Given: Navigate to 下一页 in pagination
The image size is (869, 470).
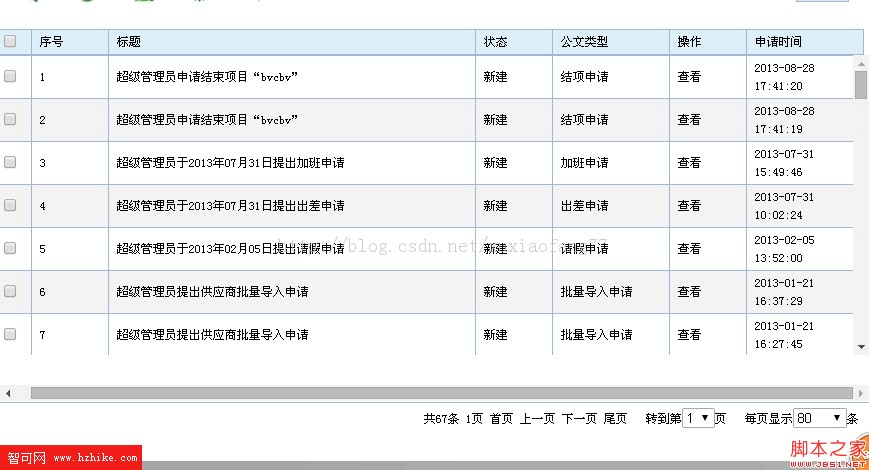Looking at the screenshot, I should click(x=579, y=419).
